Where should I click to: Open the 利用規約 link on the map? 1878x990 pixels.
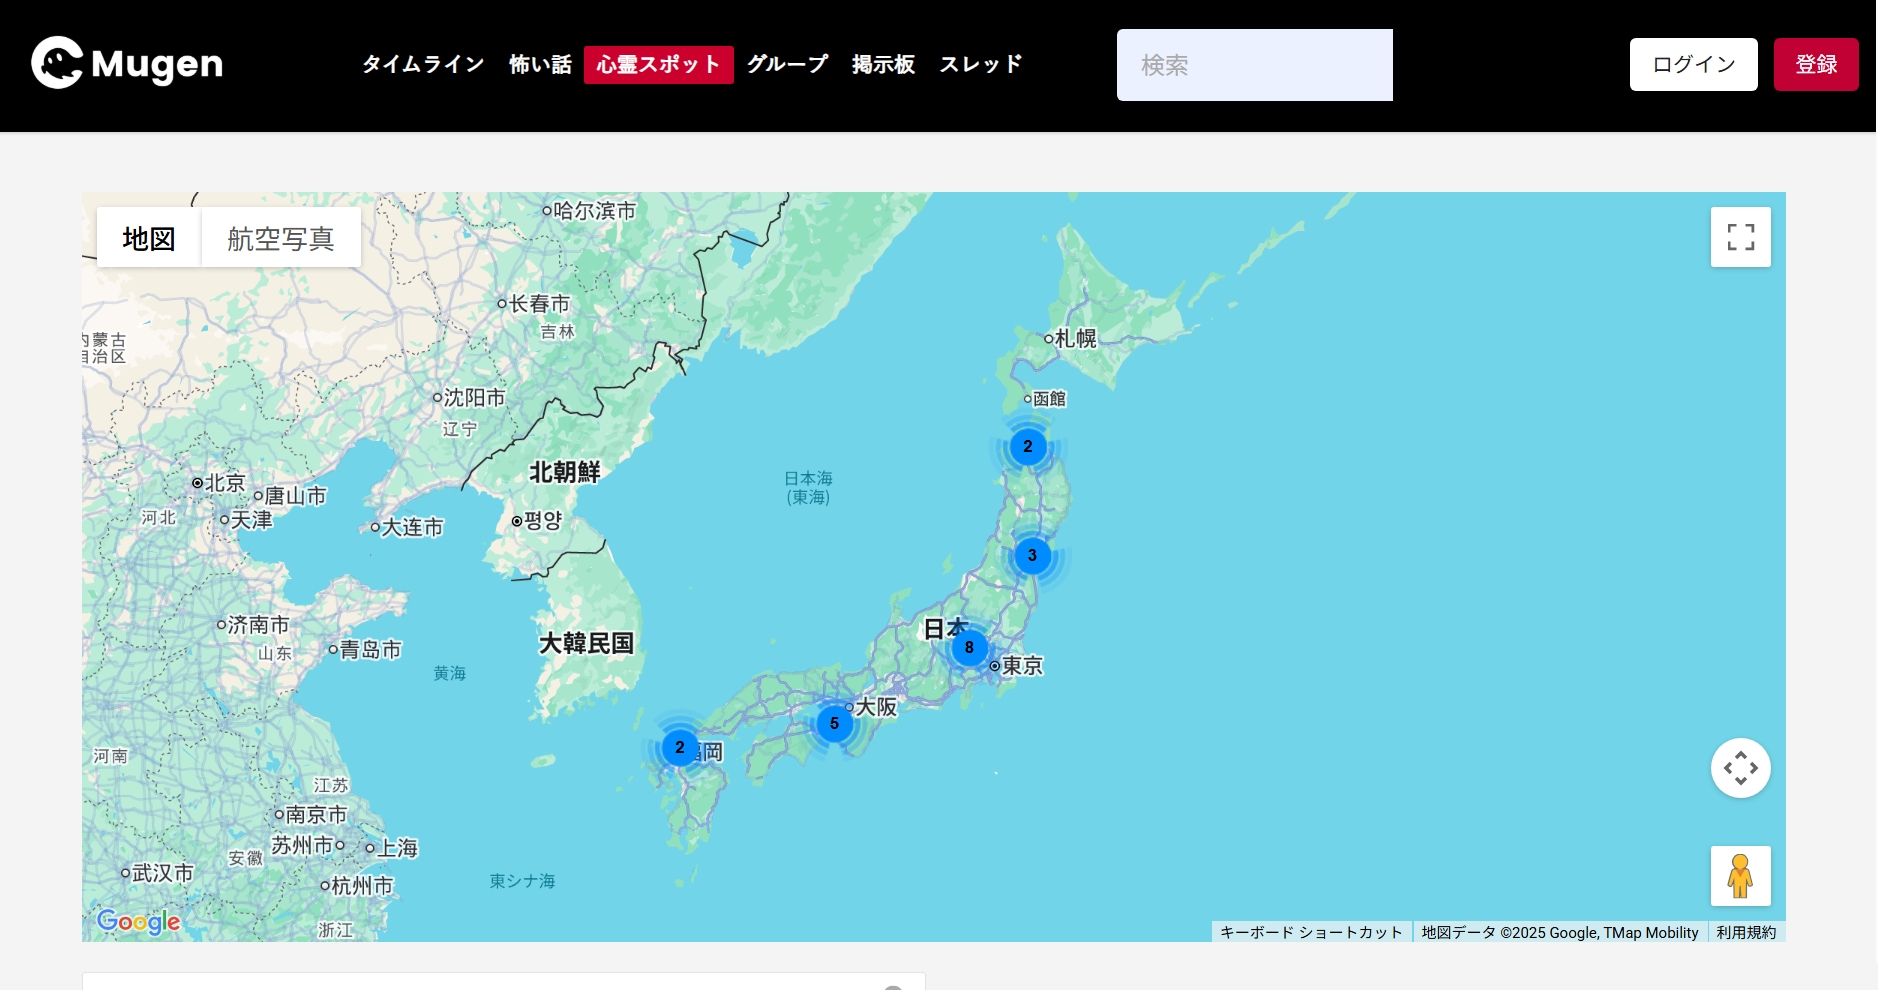tap(1746, 932)
